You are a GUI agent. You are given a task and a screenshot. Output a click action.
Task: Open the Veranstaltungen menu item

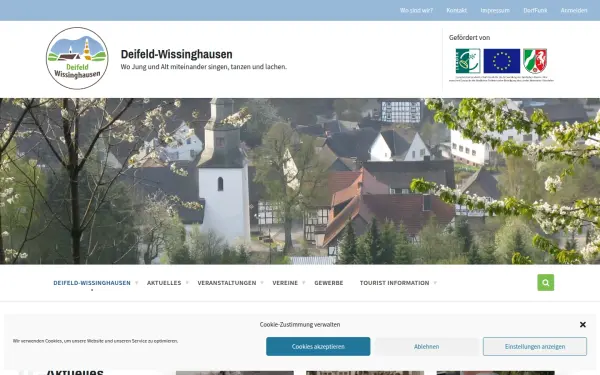click(227, 283)
